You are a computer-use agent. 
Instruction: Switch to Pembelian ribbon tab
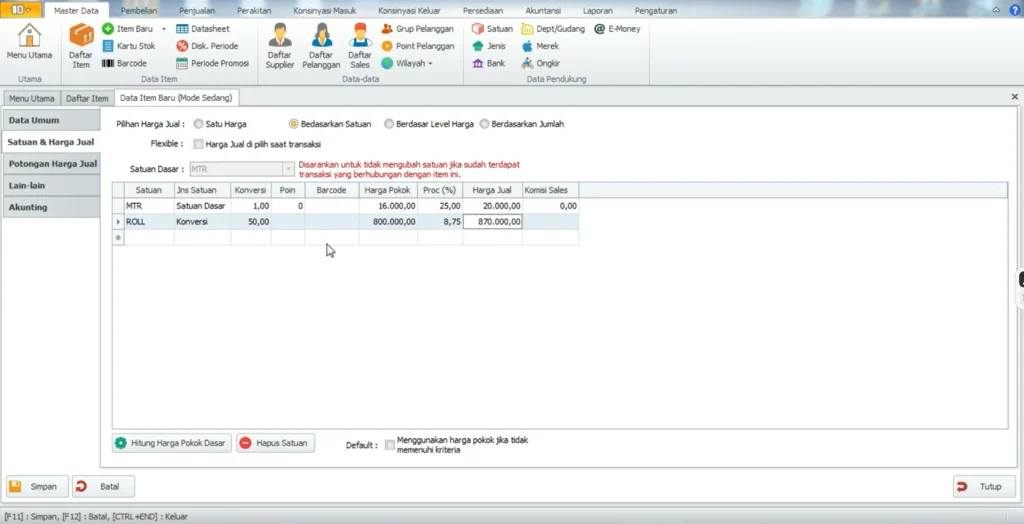(x=139, y=10)
